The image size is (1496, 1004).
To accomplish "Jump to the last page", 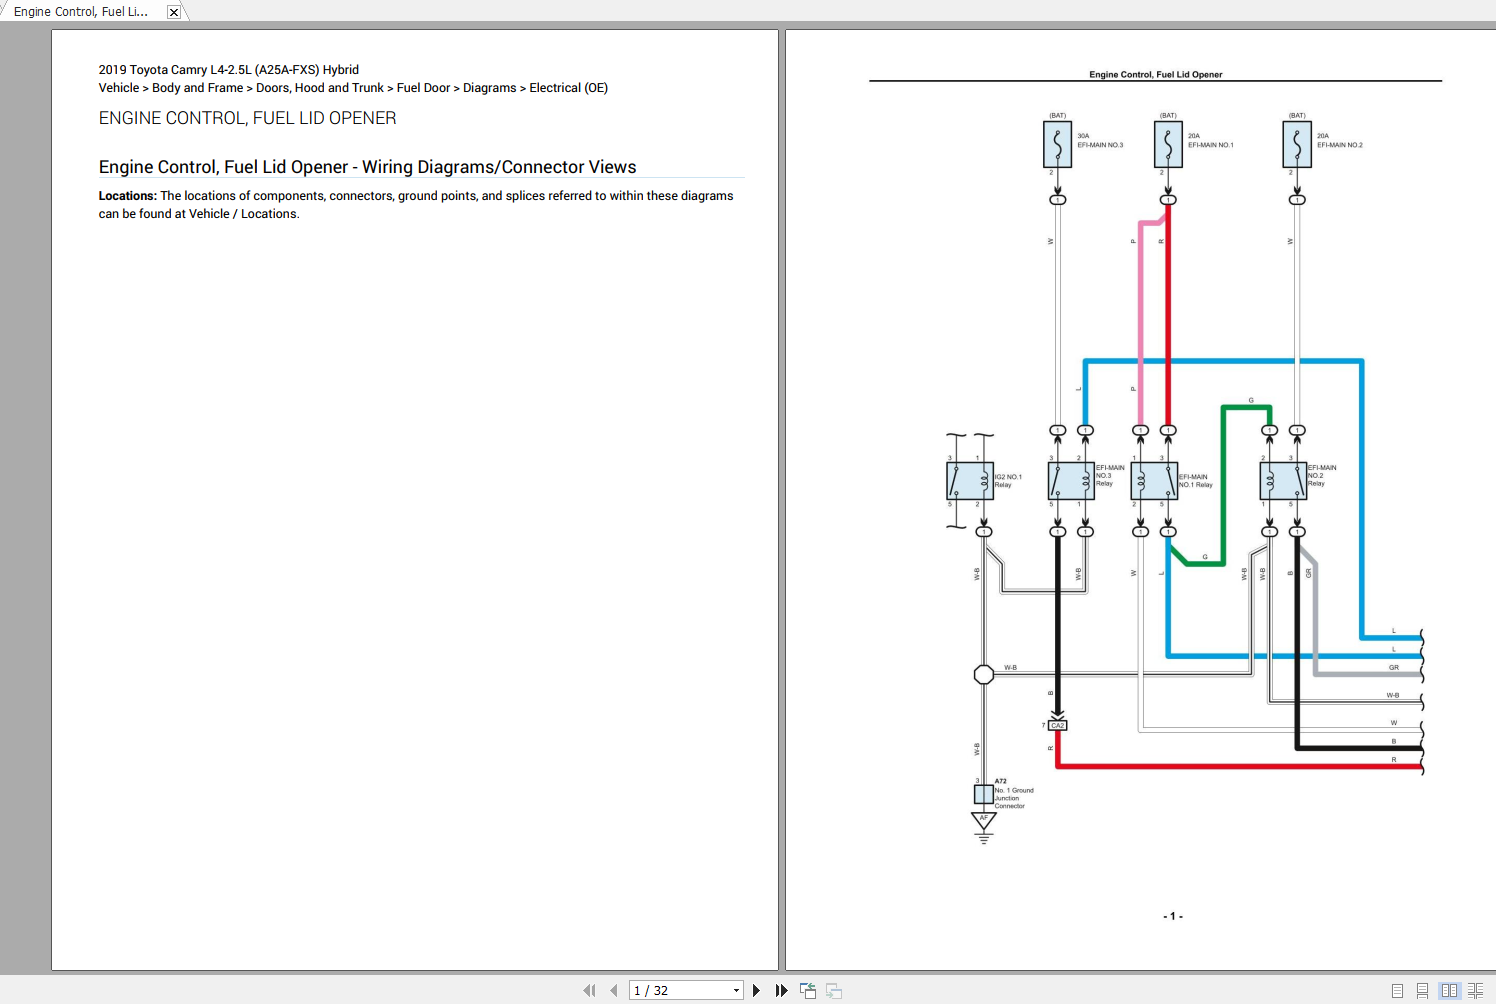I will point(781,990).
